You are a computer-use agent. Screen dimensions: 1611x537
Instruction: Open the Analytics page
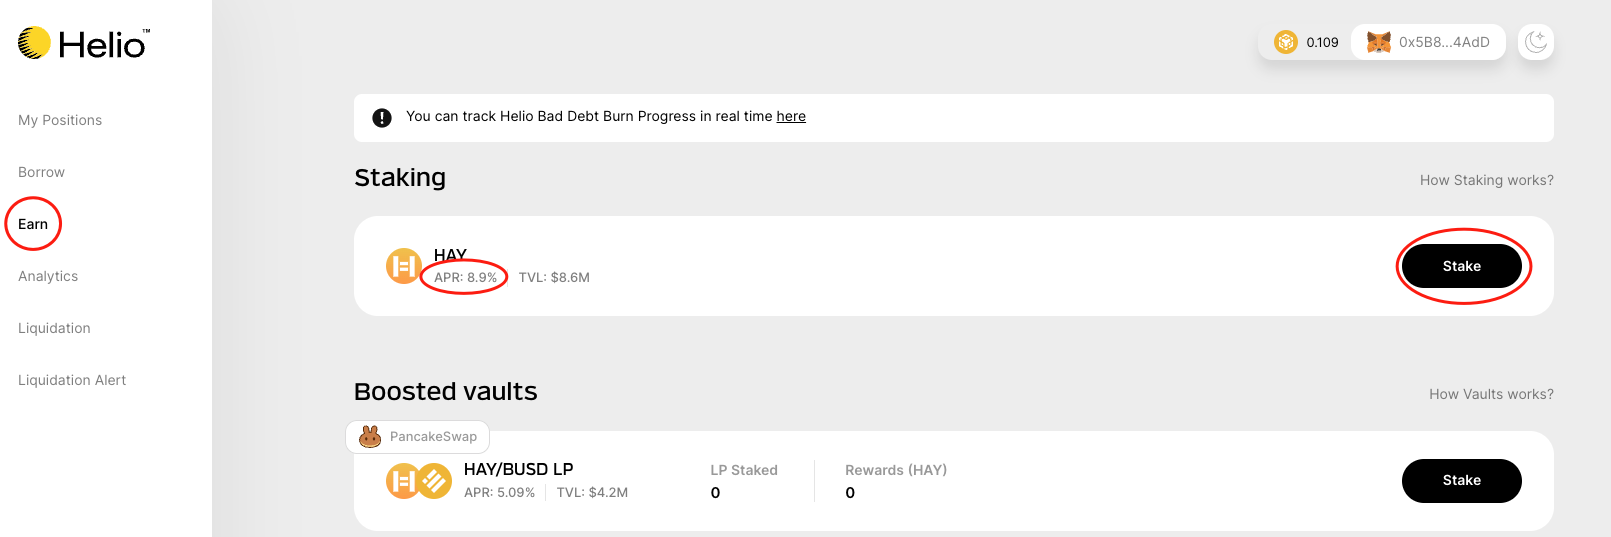[48, 276]
